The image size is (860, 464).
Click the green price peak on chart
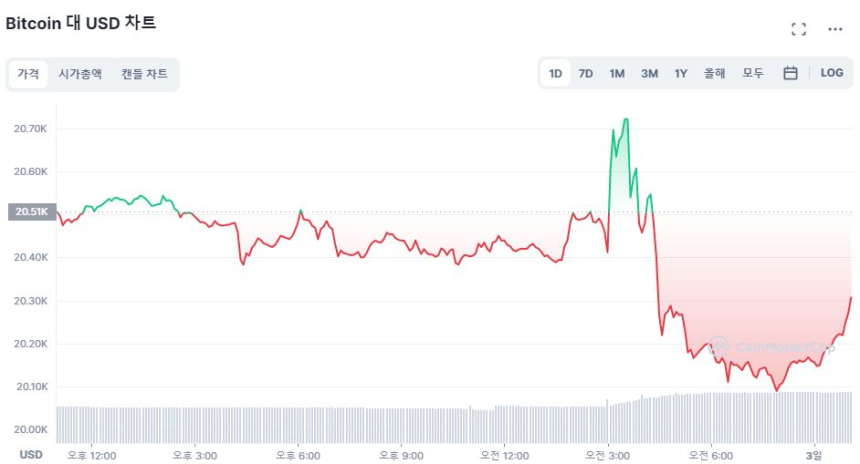point(625,120)
